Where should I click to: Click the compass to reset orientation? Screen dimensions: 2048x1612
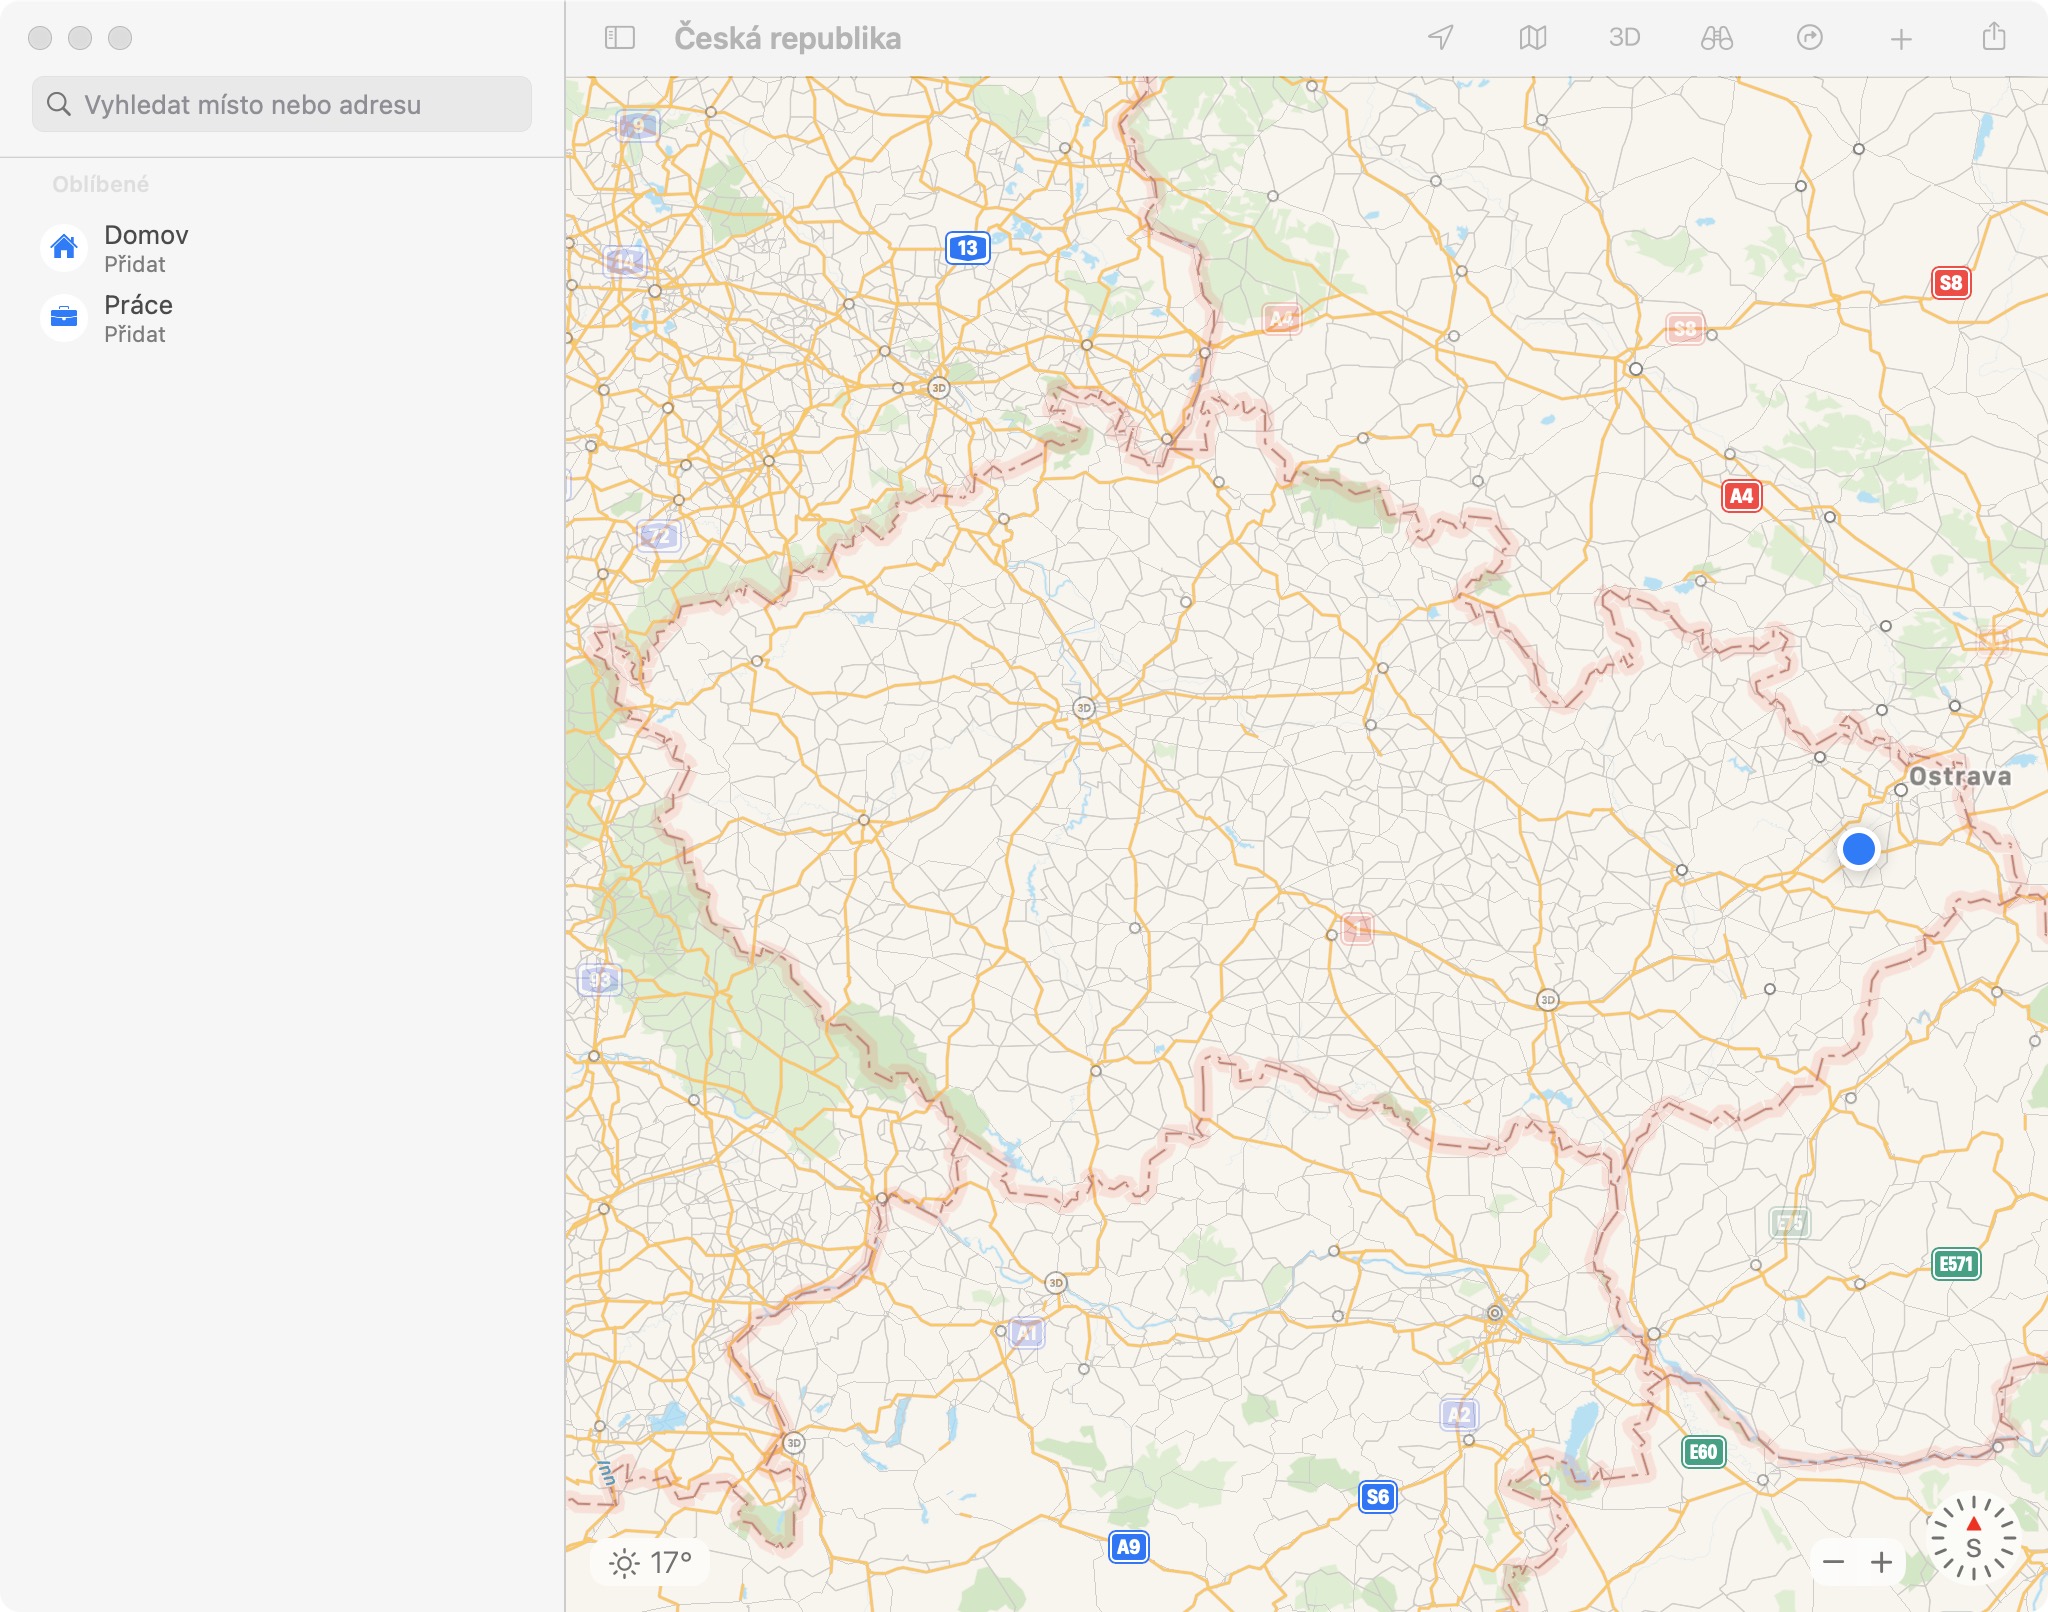[1972, 1538]
